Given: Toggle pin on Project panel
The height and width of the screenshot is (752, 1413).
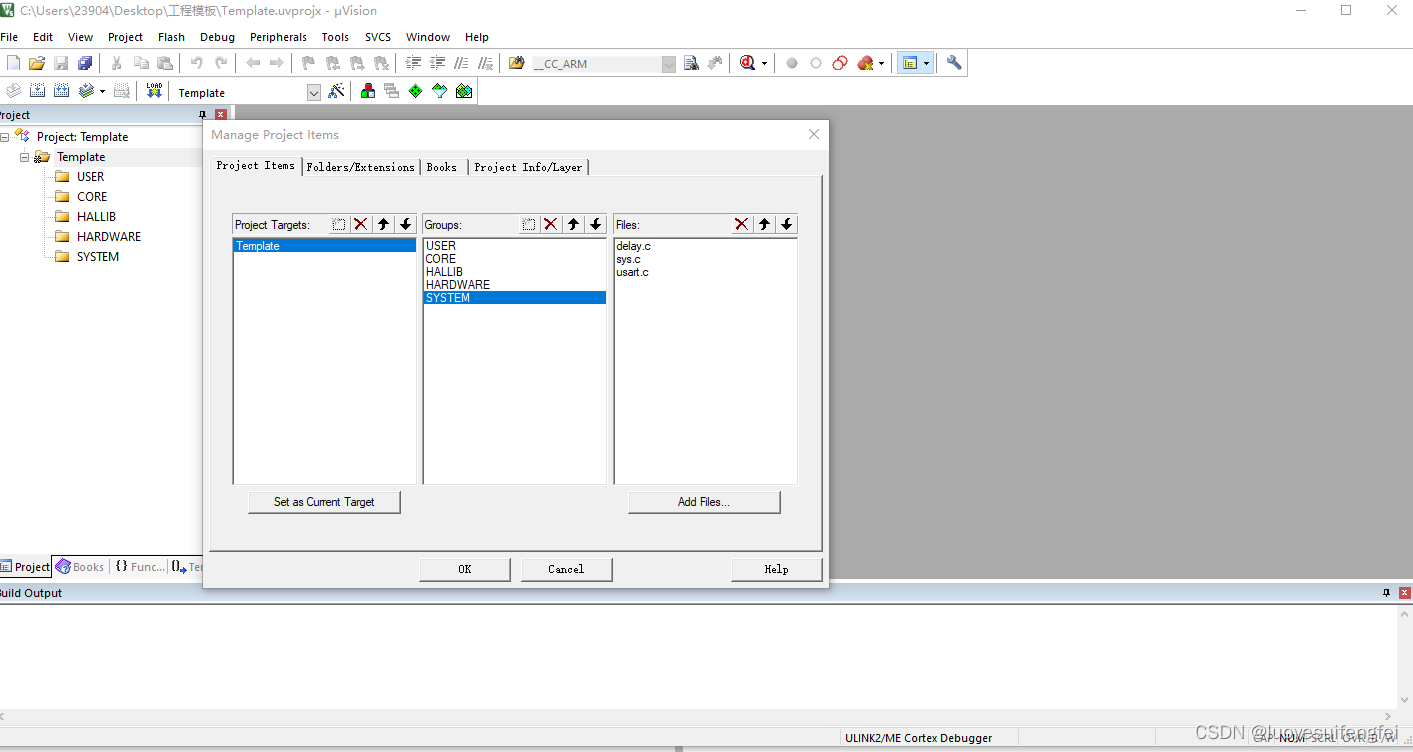Looking at the screenshot, I should [203, 115].
